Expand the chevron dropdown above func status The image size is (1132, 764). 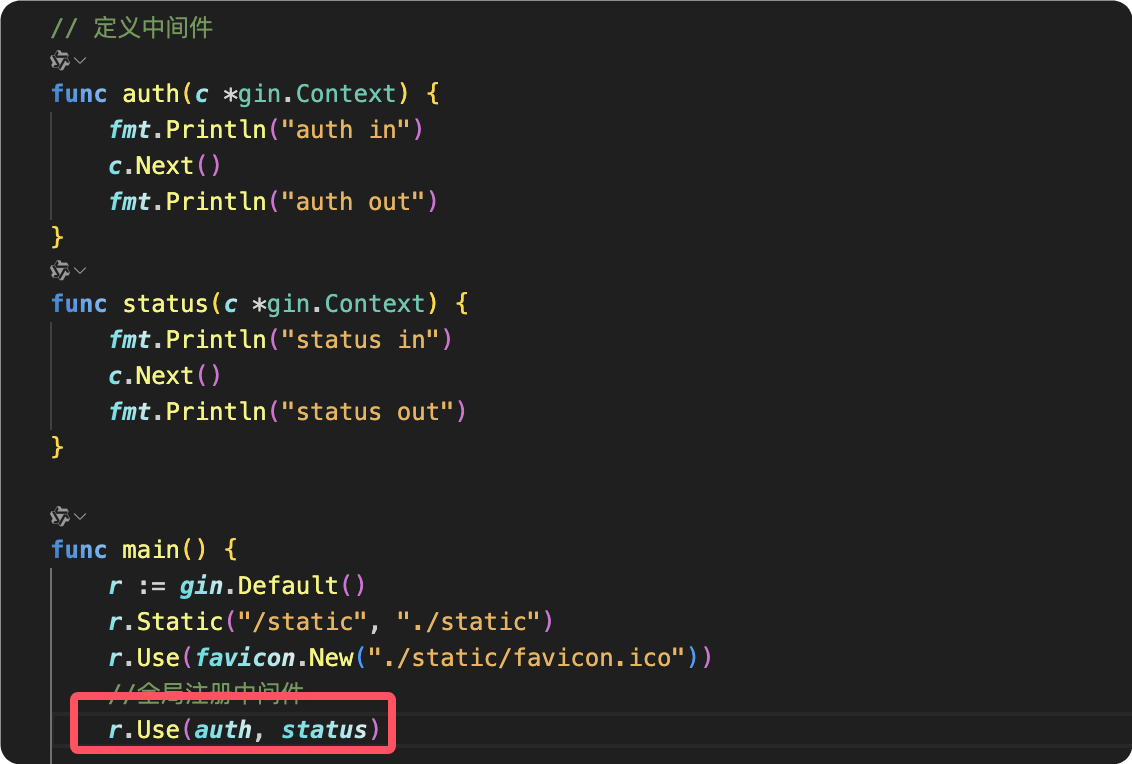(80, 271)
